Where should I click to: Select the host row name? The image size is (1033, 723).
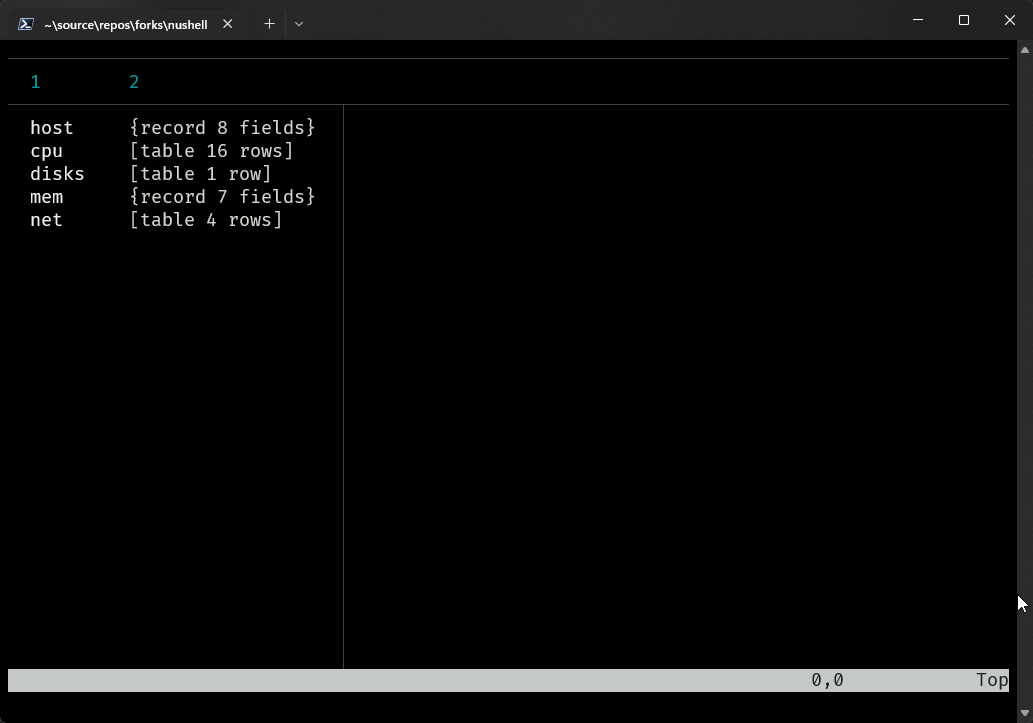51,128
